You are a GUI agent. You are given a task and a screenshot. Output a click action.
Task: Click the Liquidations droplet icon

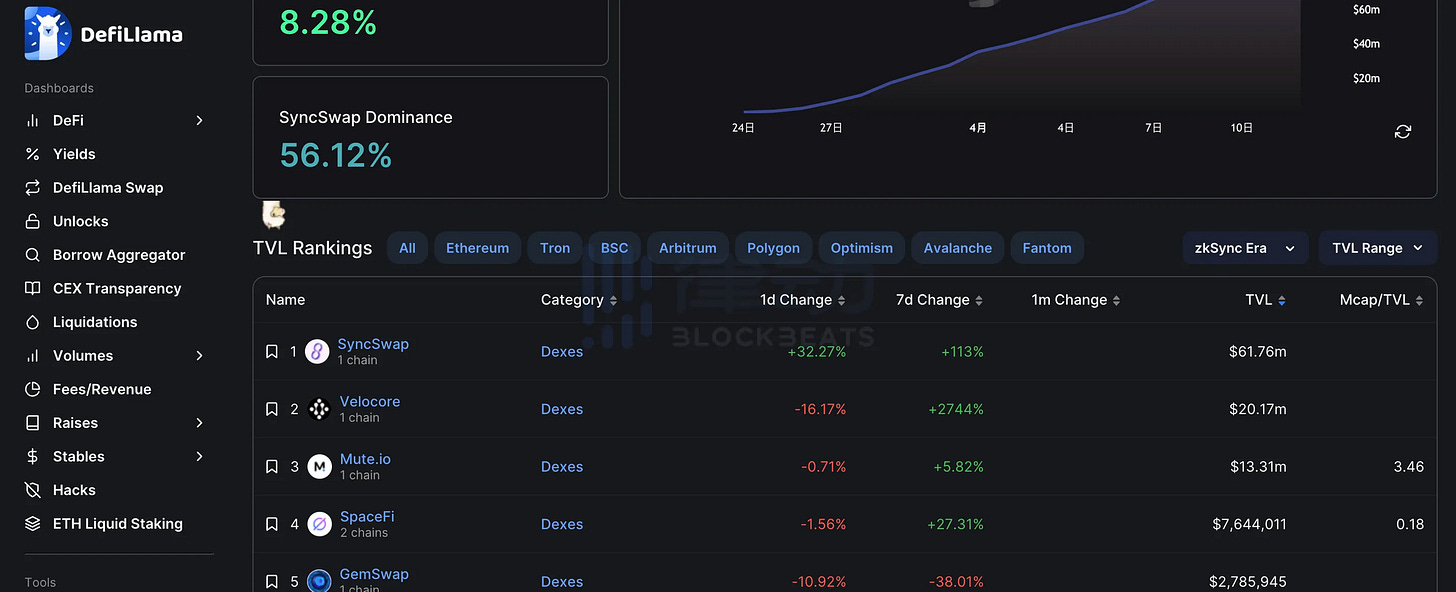(33, 322)
